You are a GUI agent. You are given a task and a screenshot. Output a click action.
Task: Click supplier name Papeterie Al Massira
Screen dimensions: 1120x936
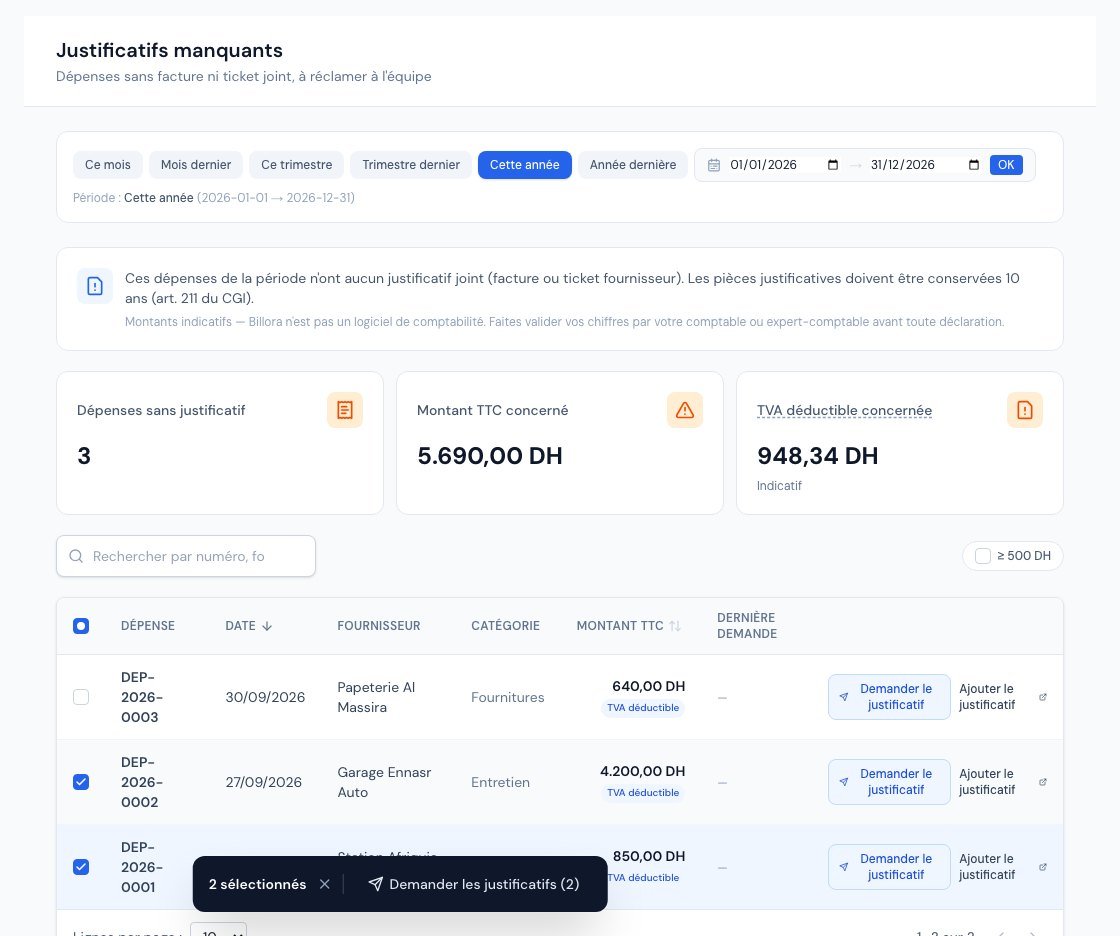pyautogui.click(x=376, y=697)
